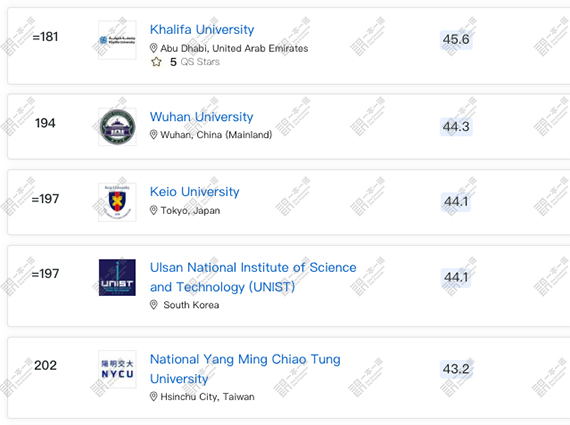Open National Yang Ming Chiao Tung University link

(x=245, y=369)
